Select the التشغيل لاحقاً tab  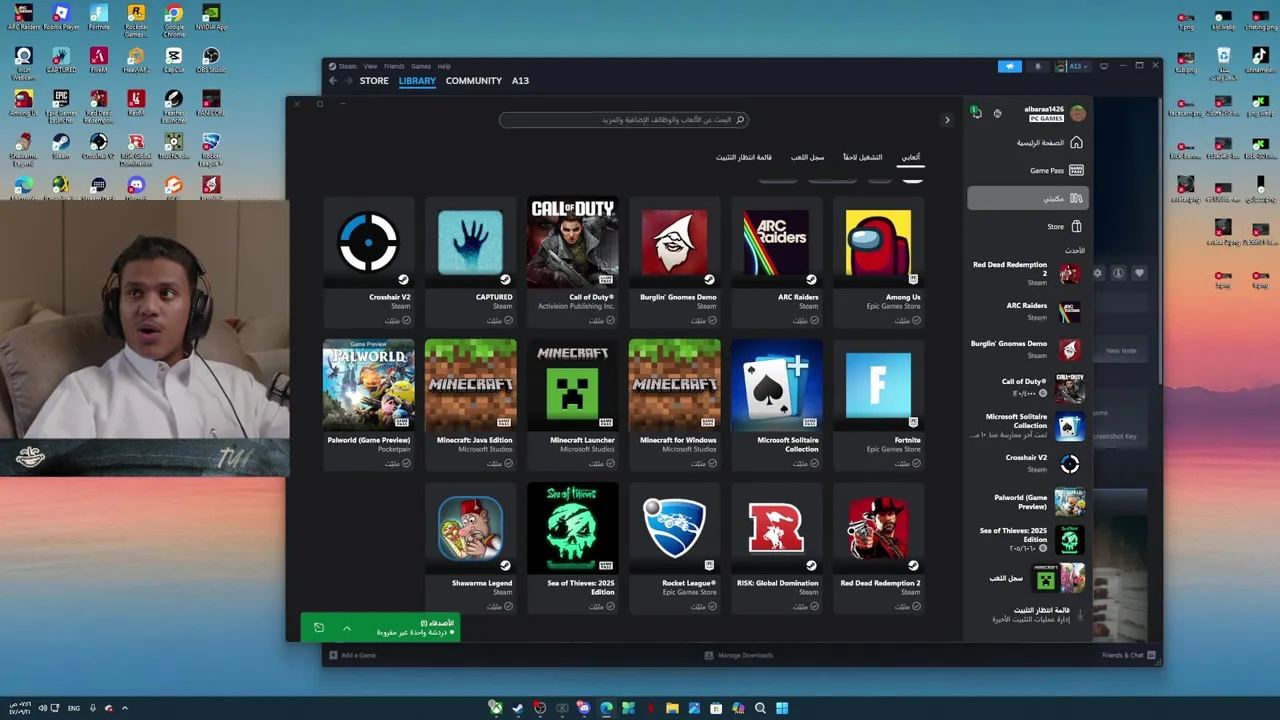click(862, 157)
